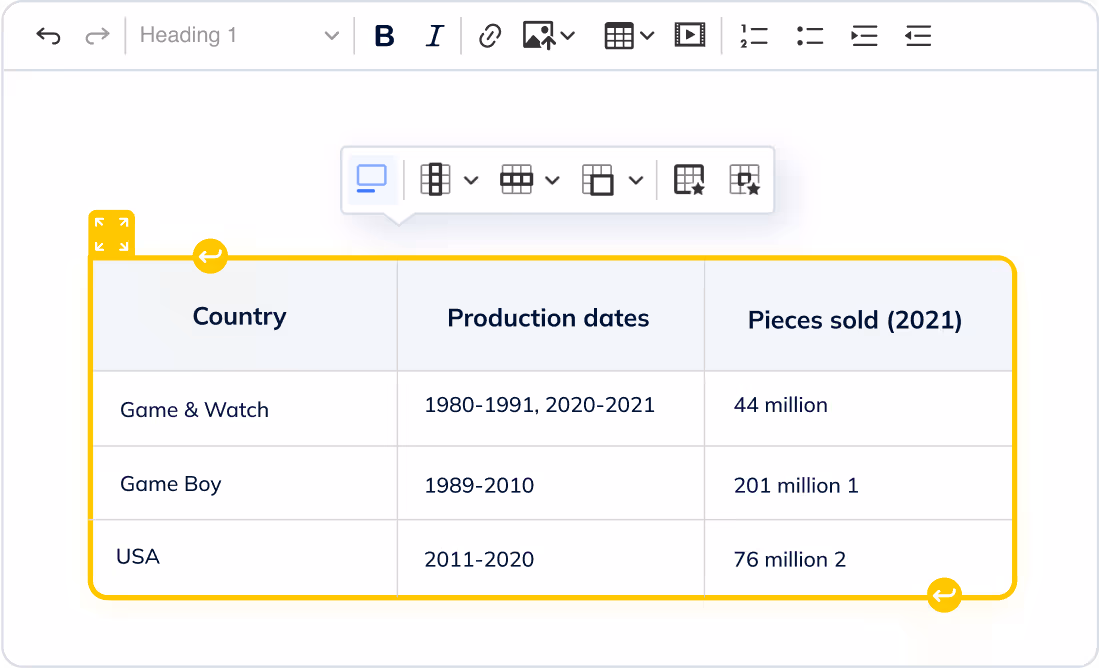
Task: Expand the merge cells dropdown
Action: [x=612, y=180]
